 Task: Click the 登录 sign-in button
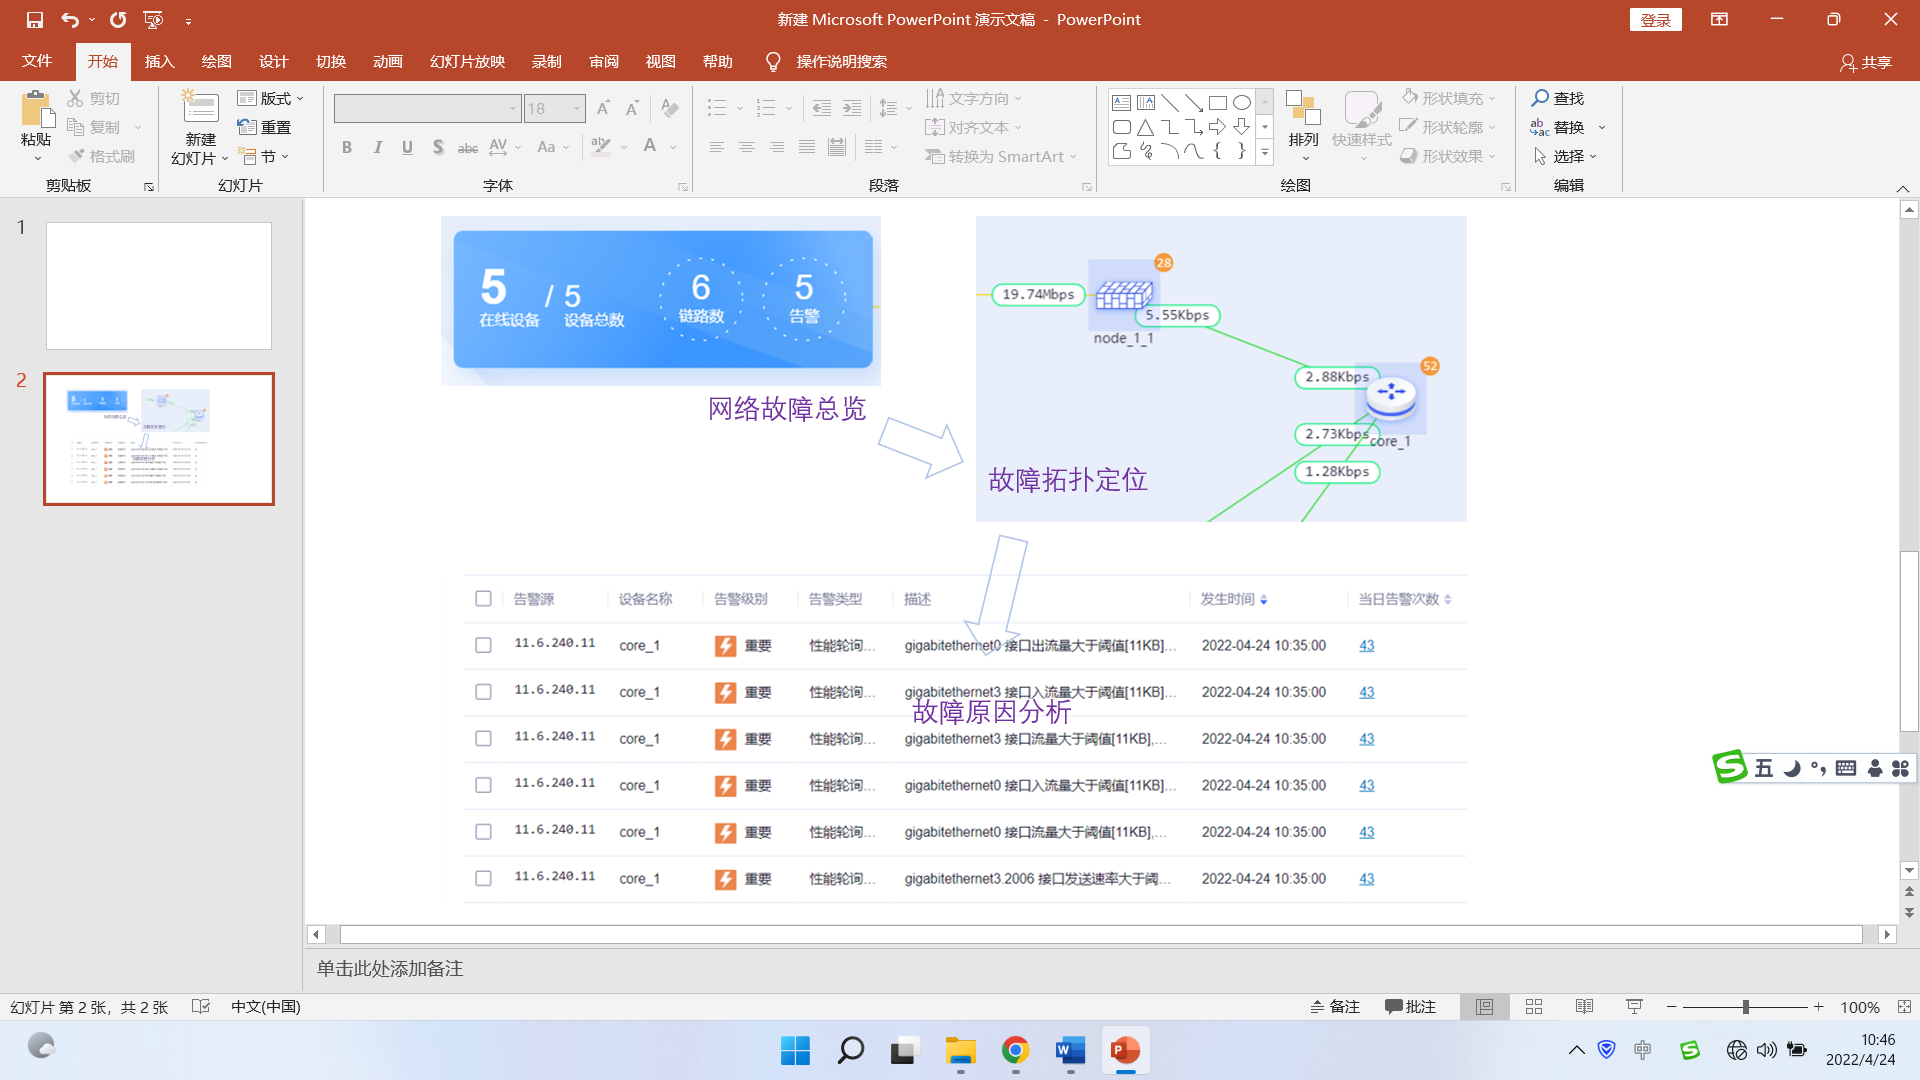[1656, 20]
